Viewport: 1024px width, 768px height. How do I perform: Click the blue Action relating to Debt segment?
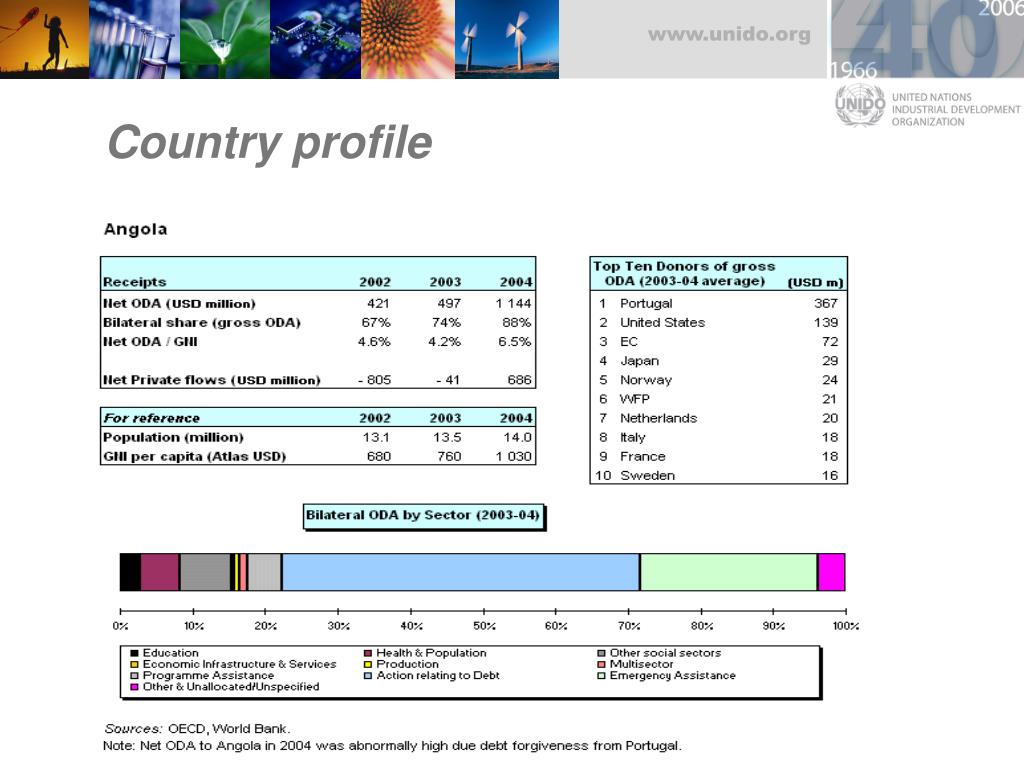pyautogui.click(x=460, y=572)
